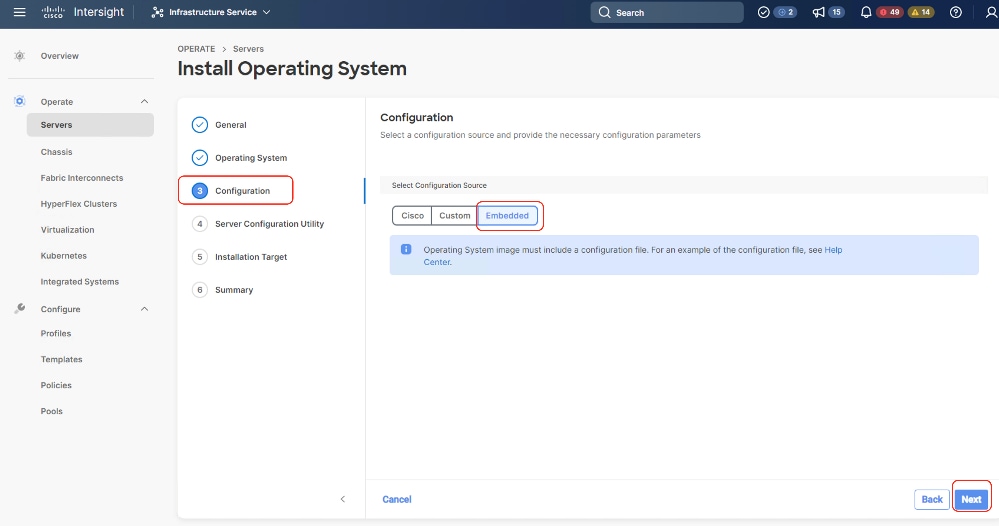Open Policies under Configure
The width and height of the screenshot is (999, 526).
click(56, 385)
